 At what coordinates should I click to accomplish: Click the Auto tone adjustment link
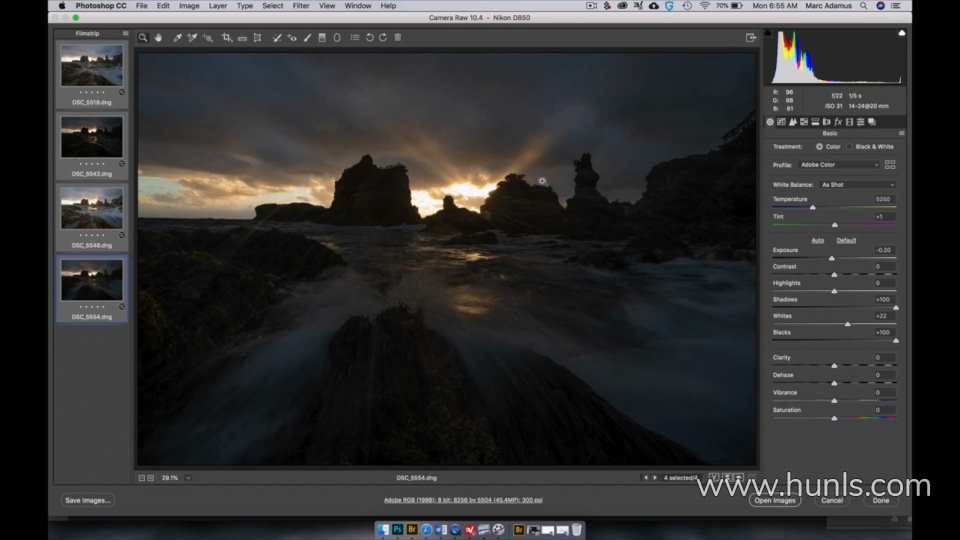(817, 240)
